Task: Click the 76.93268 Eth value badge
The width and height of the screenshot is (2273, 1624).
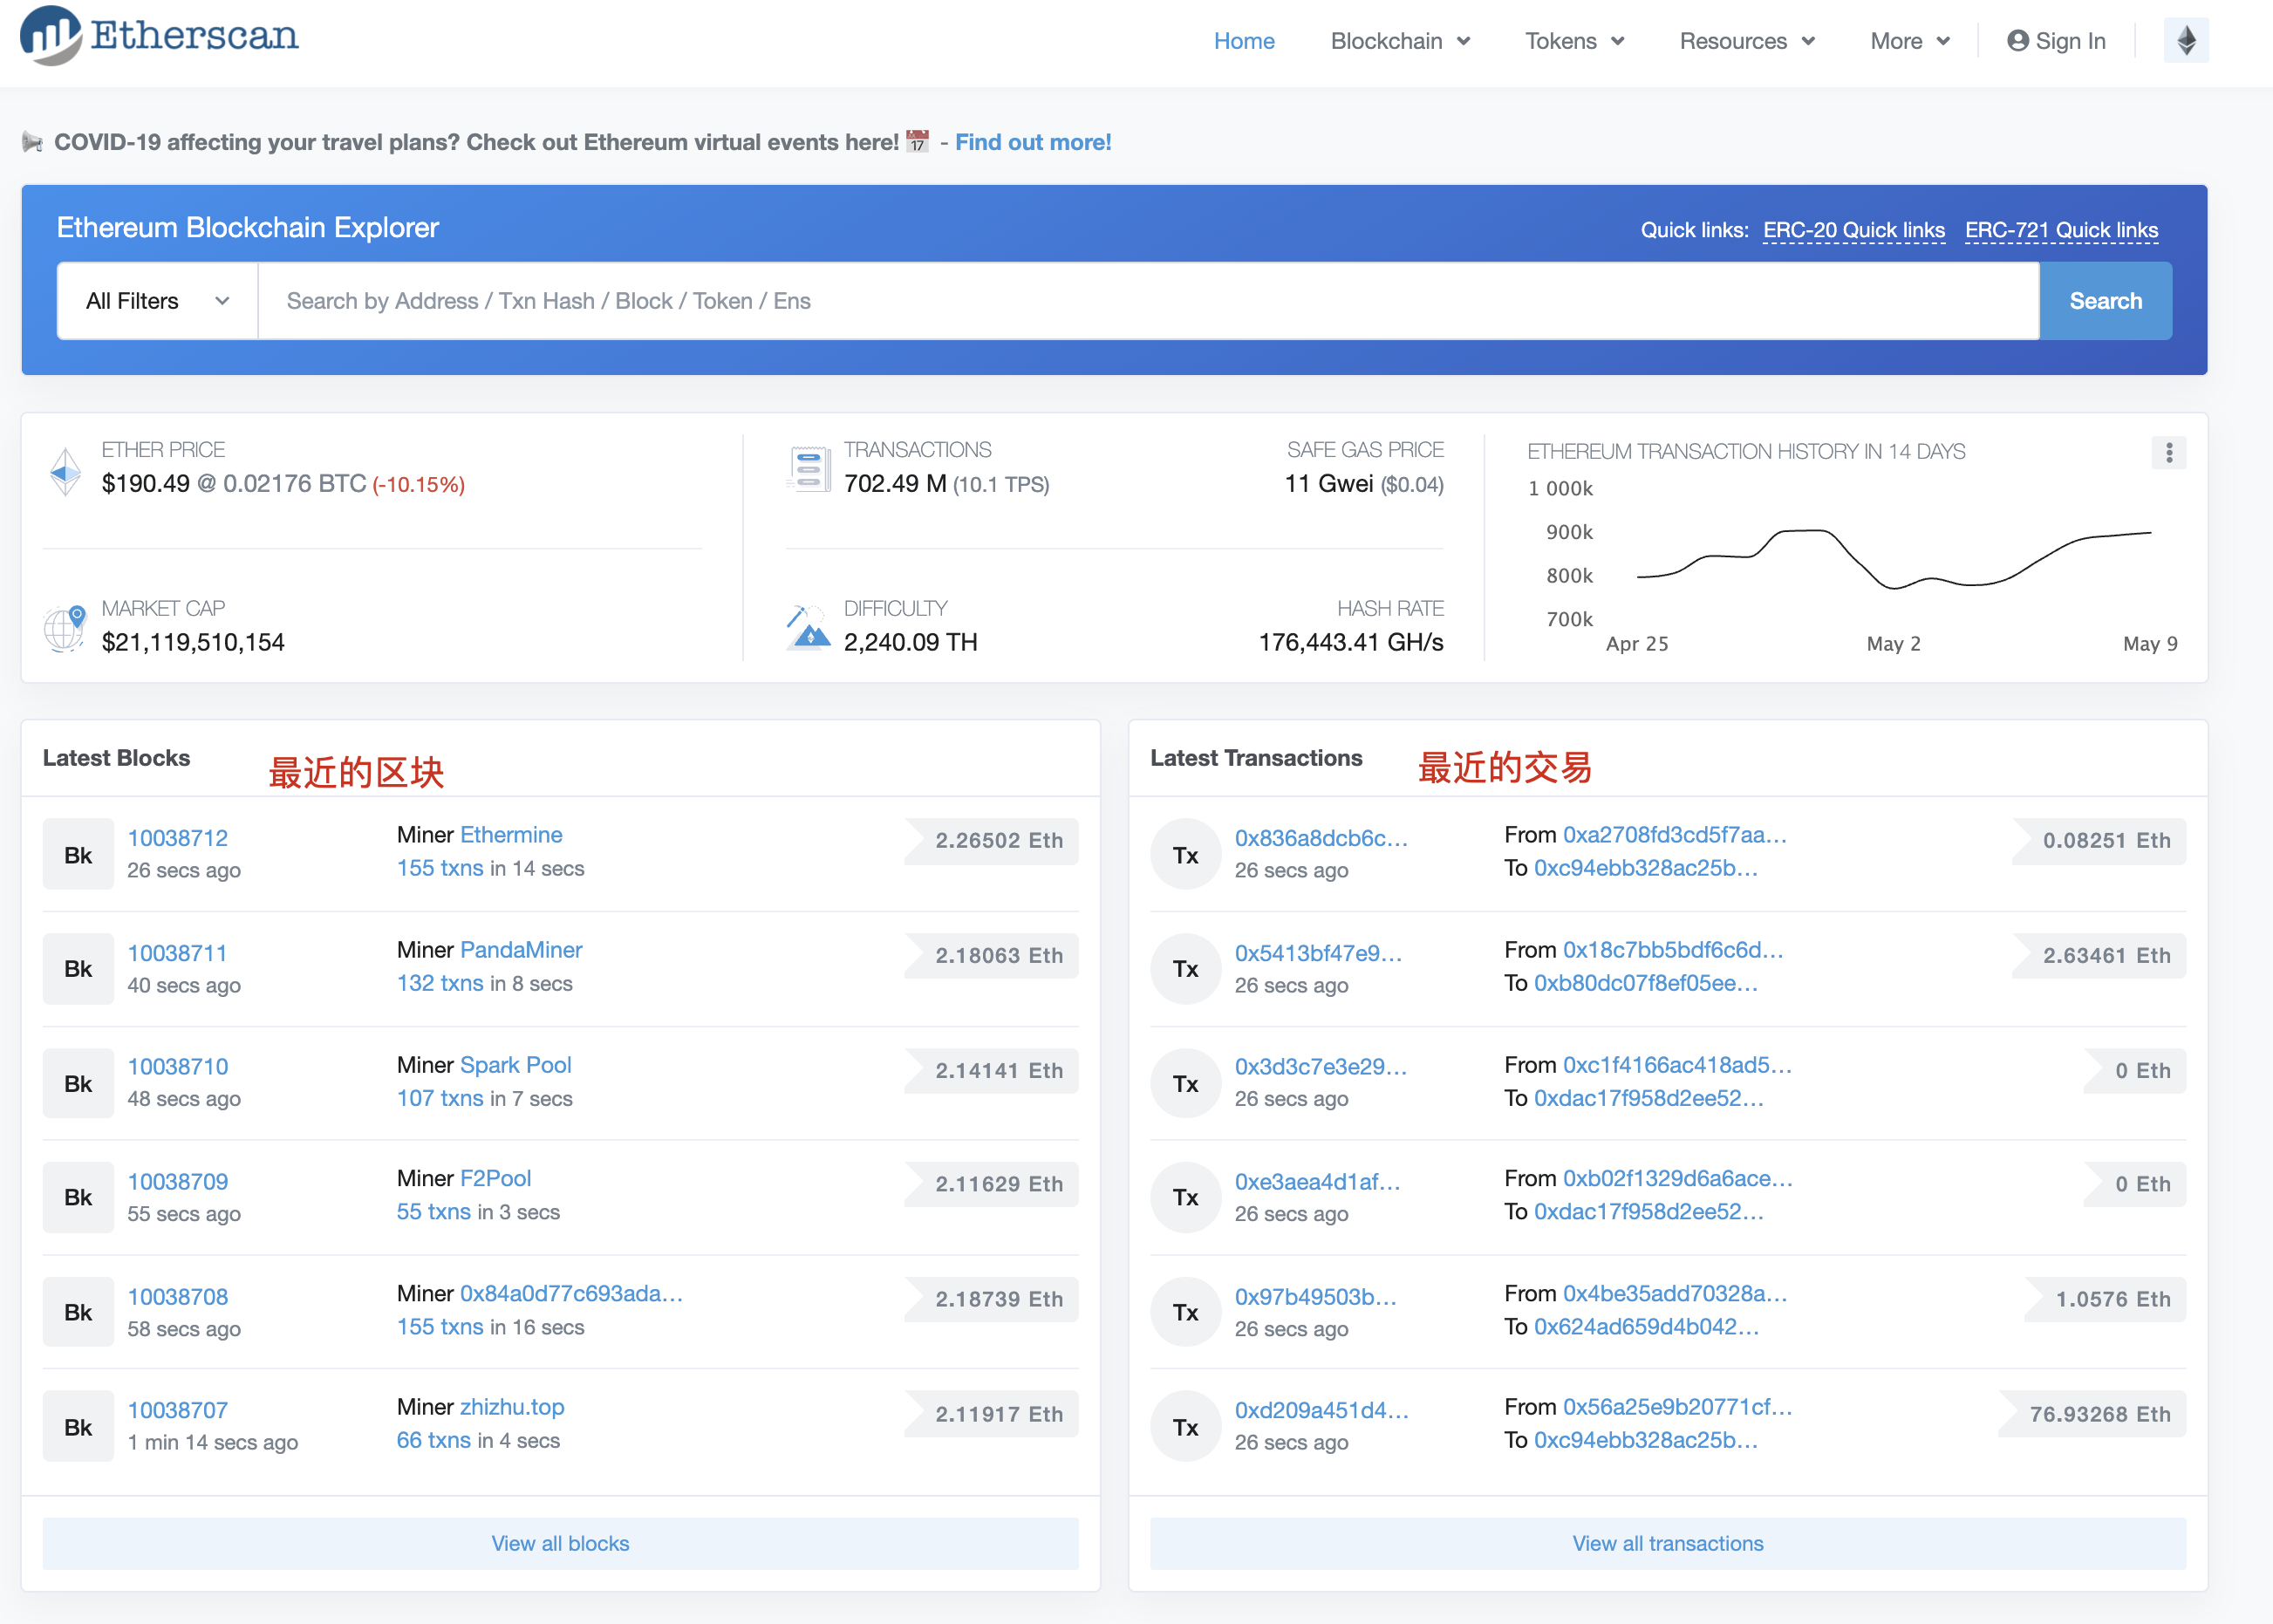Action: [2092, 1414]
